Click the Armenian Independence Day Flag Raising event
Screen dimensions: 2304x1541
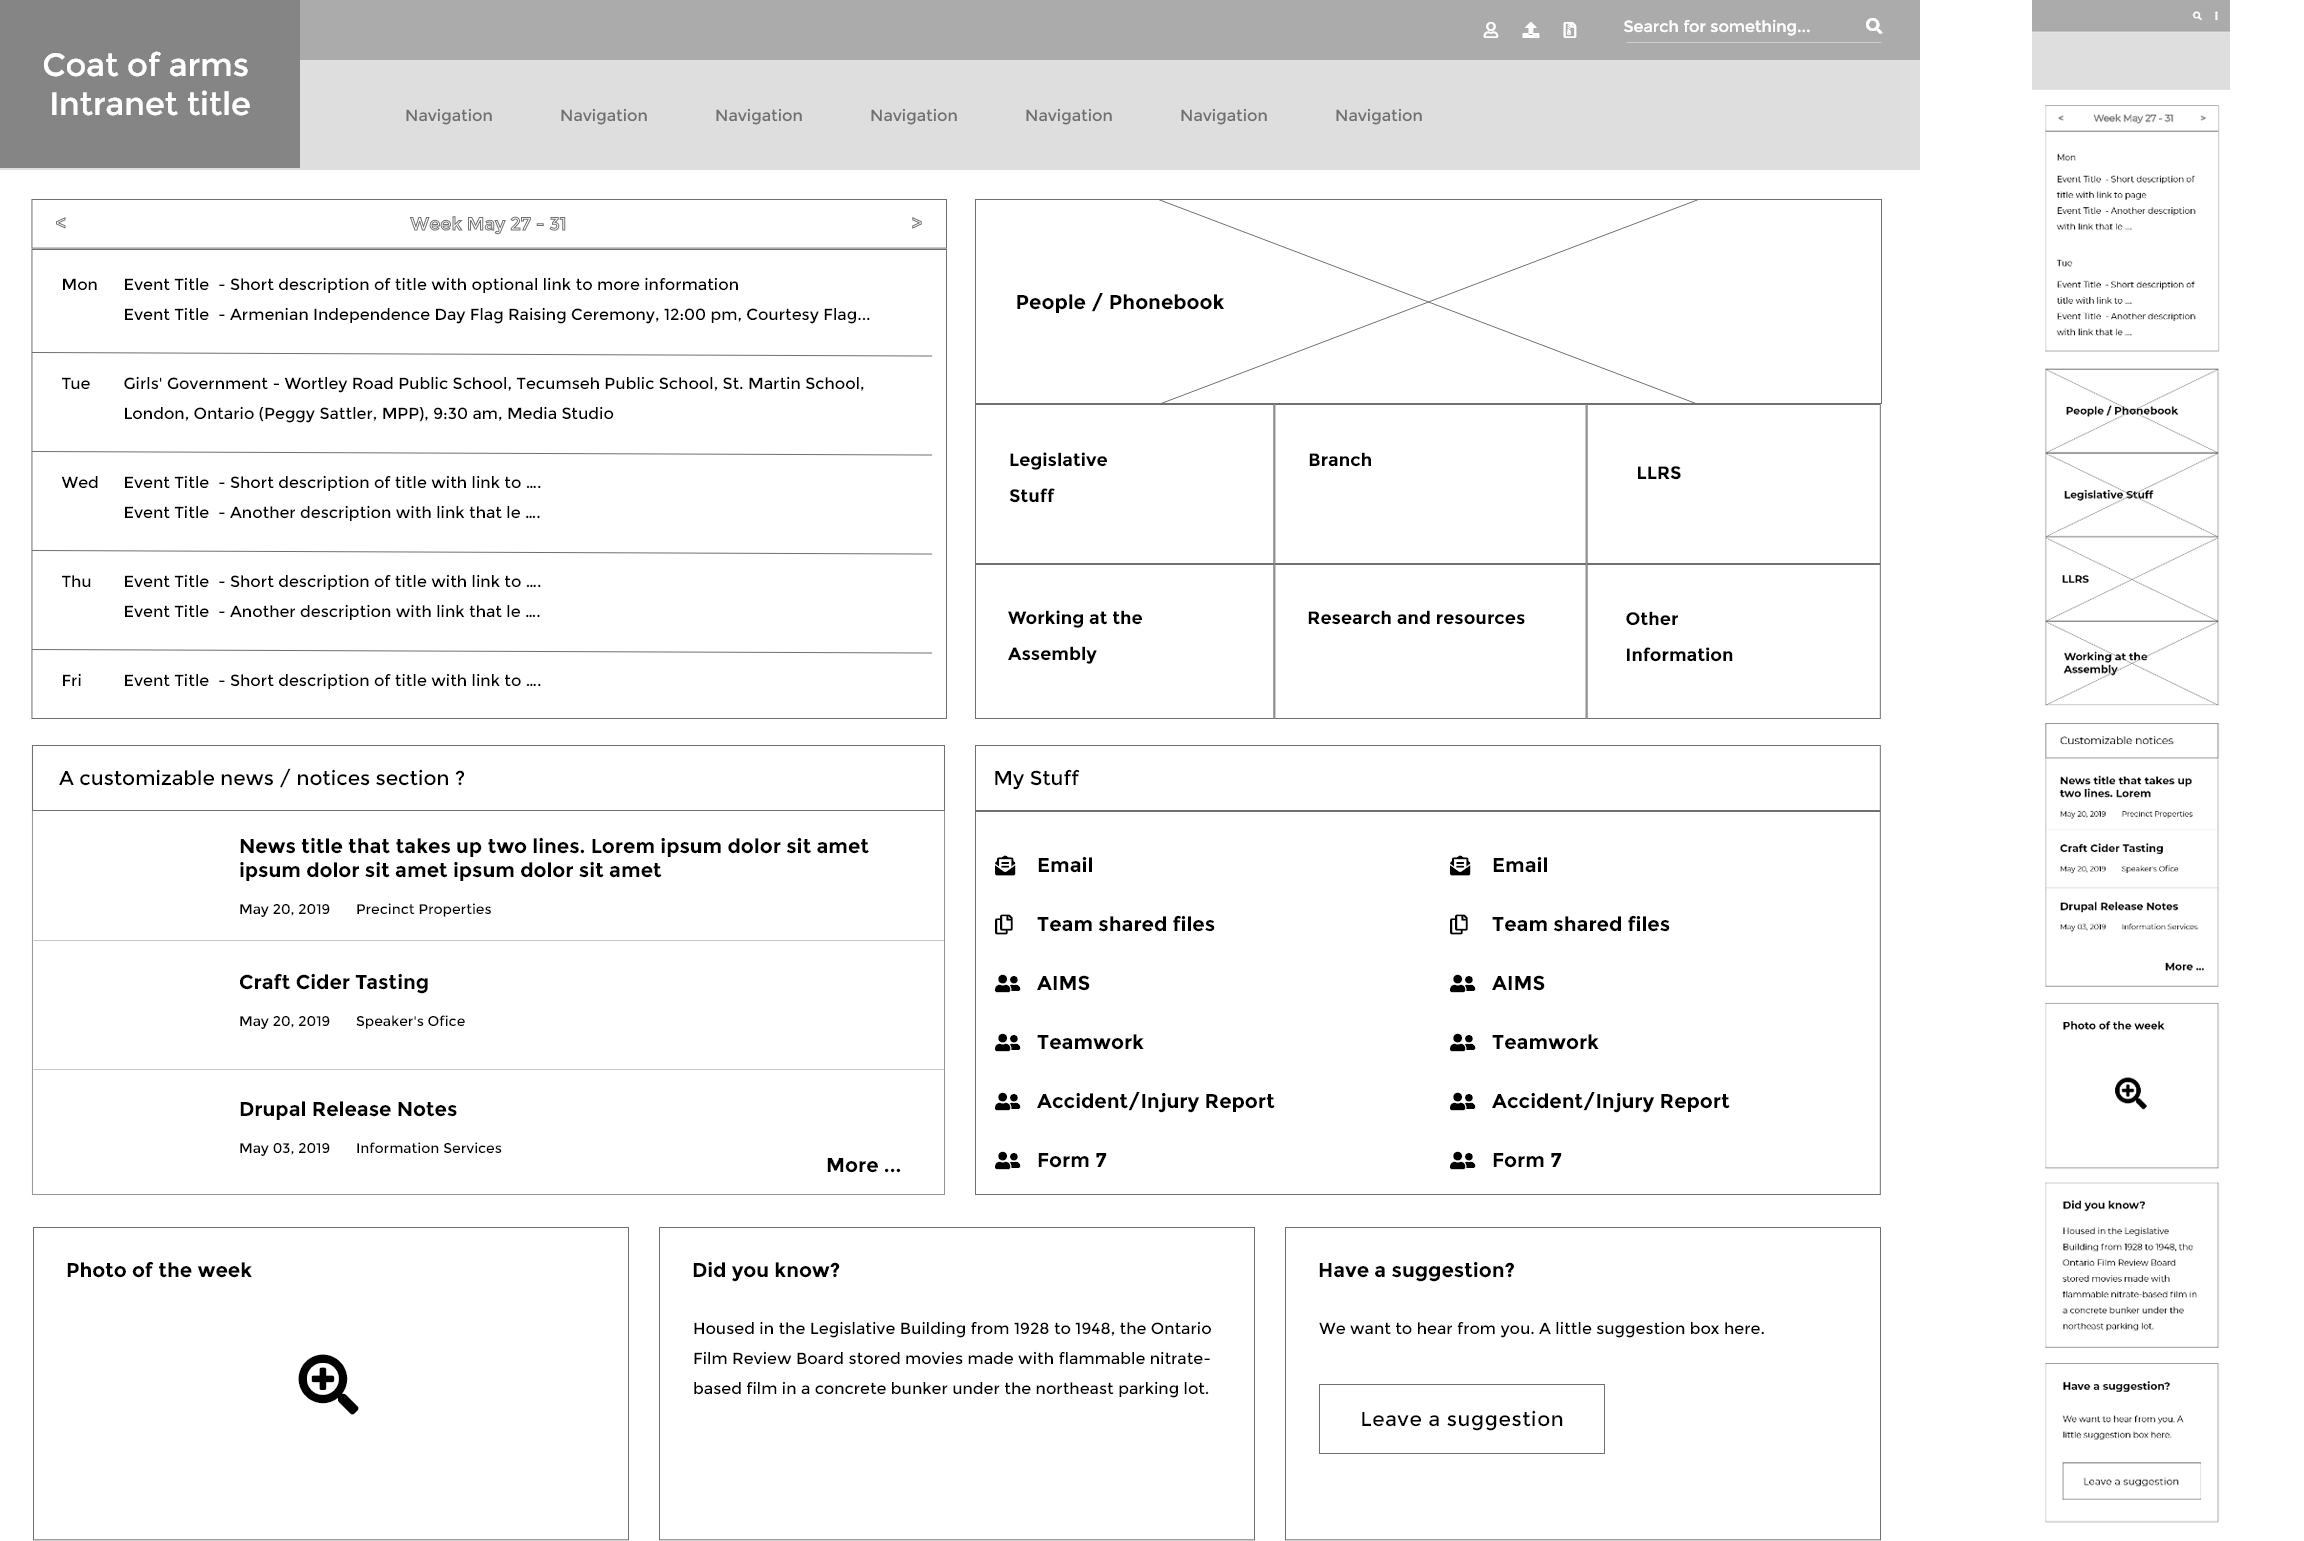pyautogui.click(x=497, y=314)
